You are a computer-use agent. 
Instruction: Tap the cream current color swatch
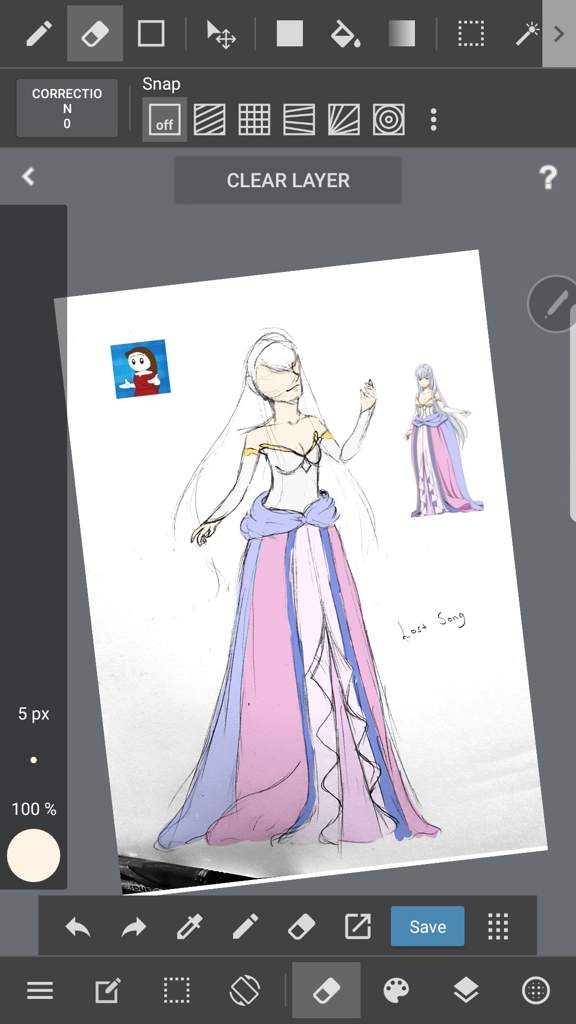33,856
